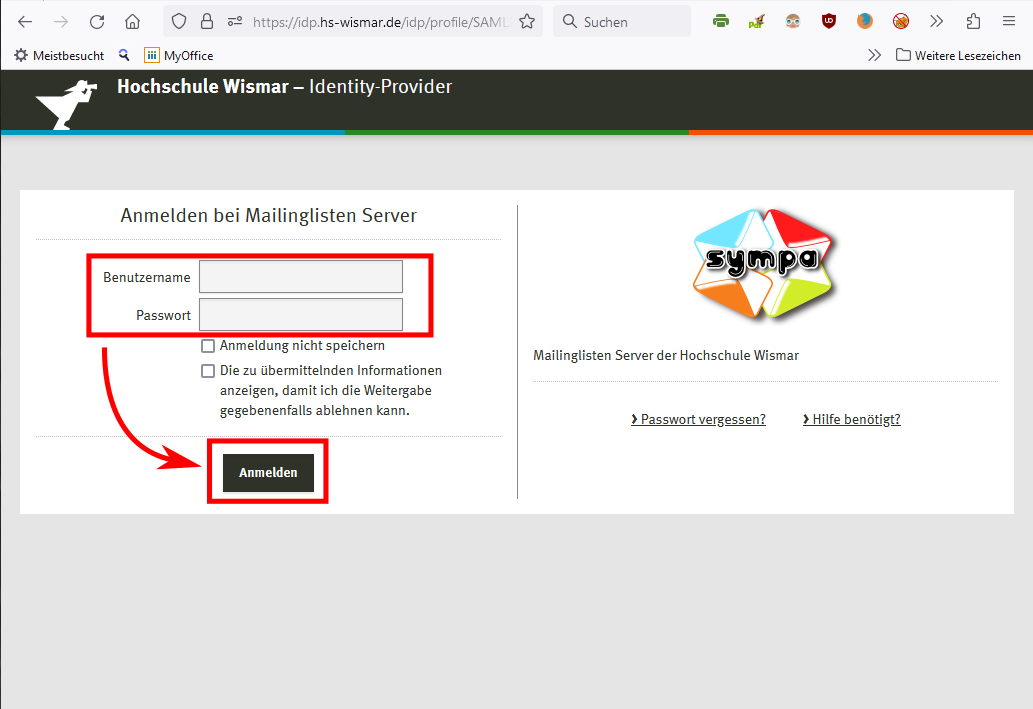Click the Hochschule Wismar logo
Screen dimensions: 1033x709
67,104
